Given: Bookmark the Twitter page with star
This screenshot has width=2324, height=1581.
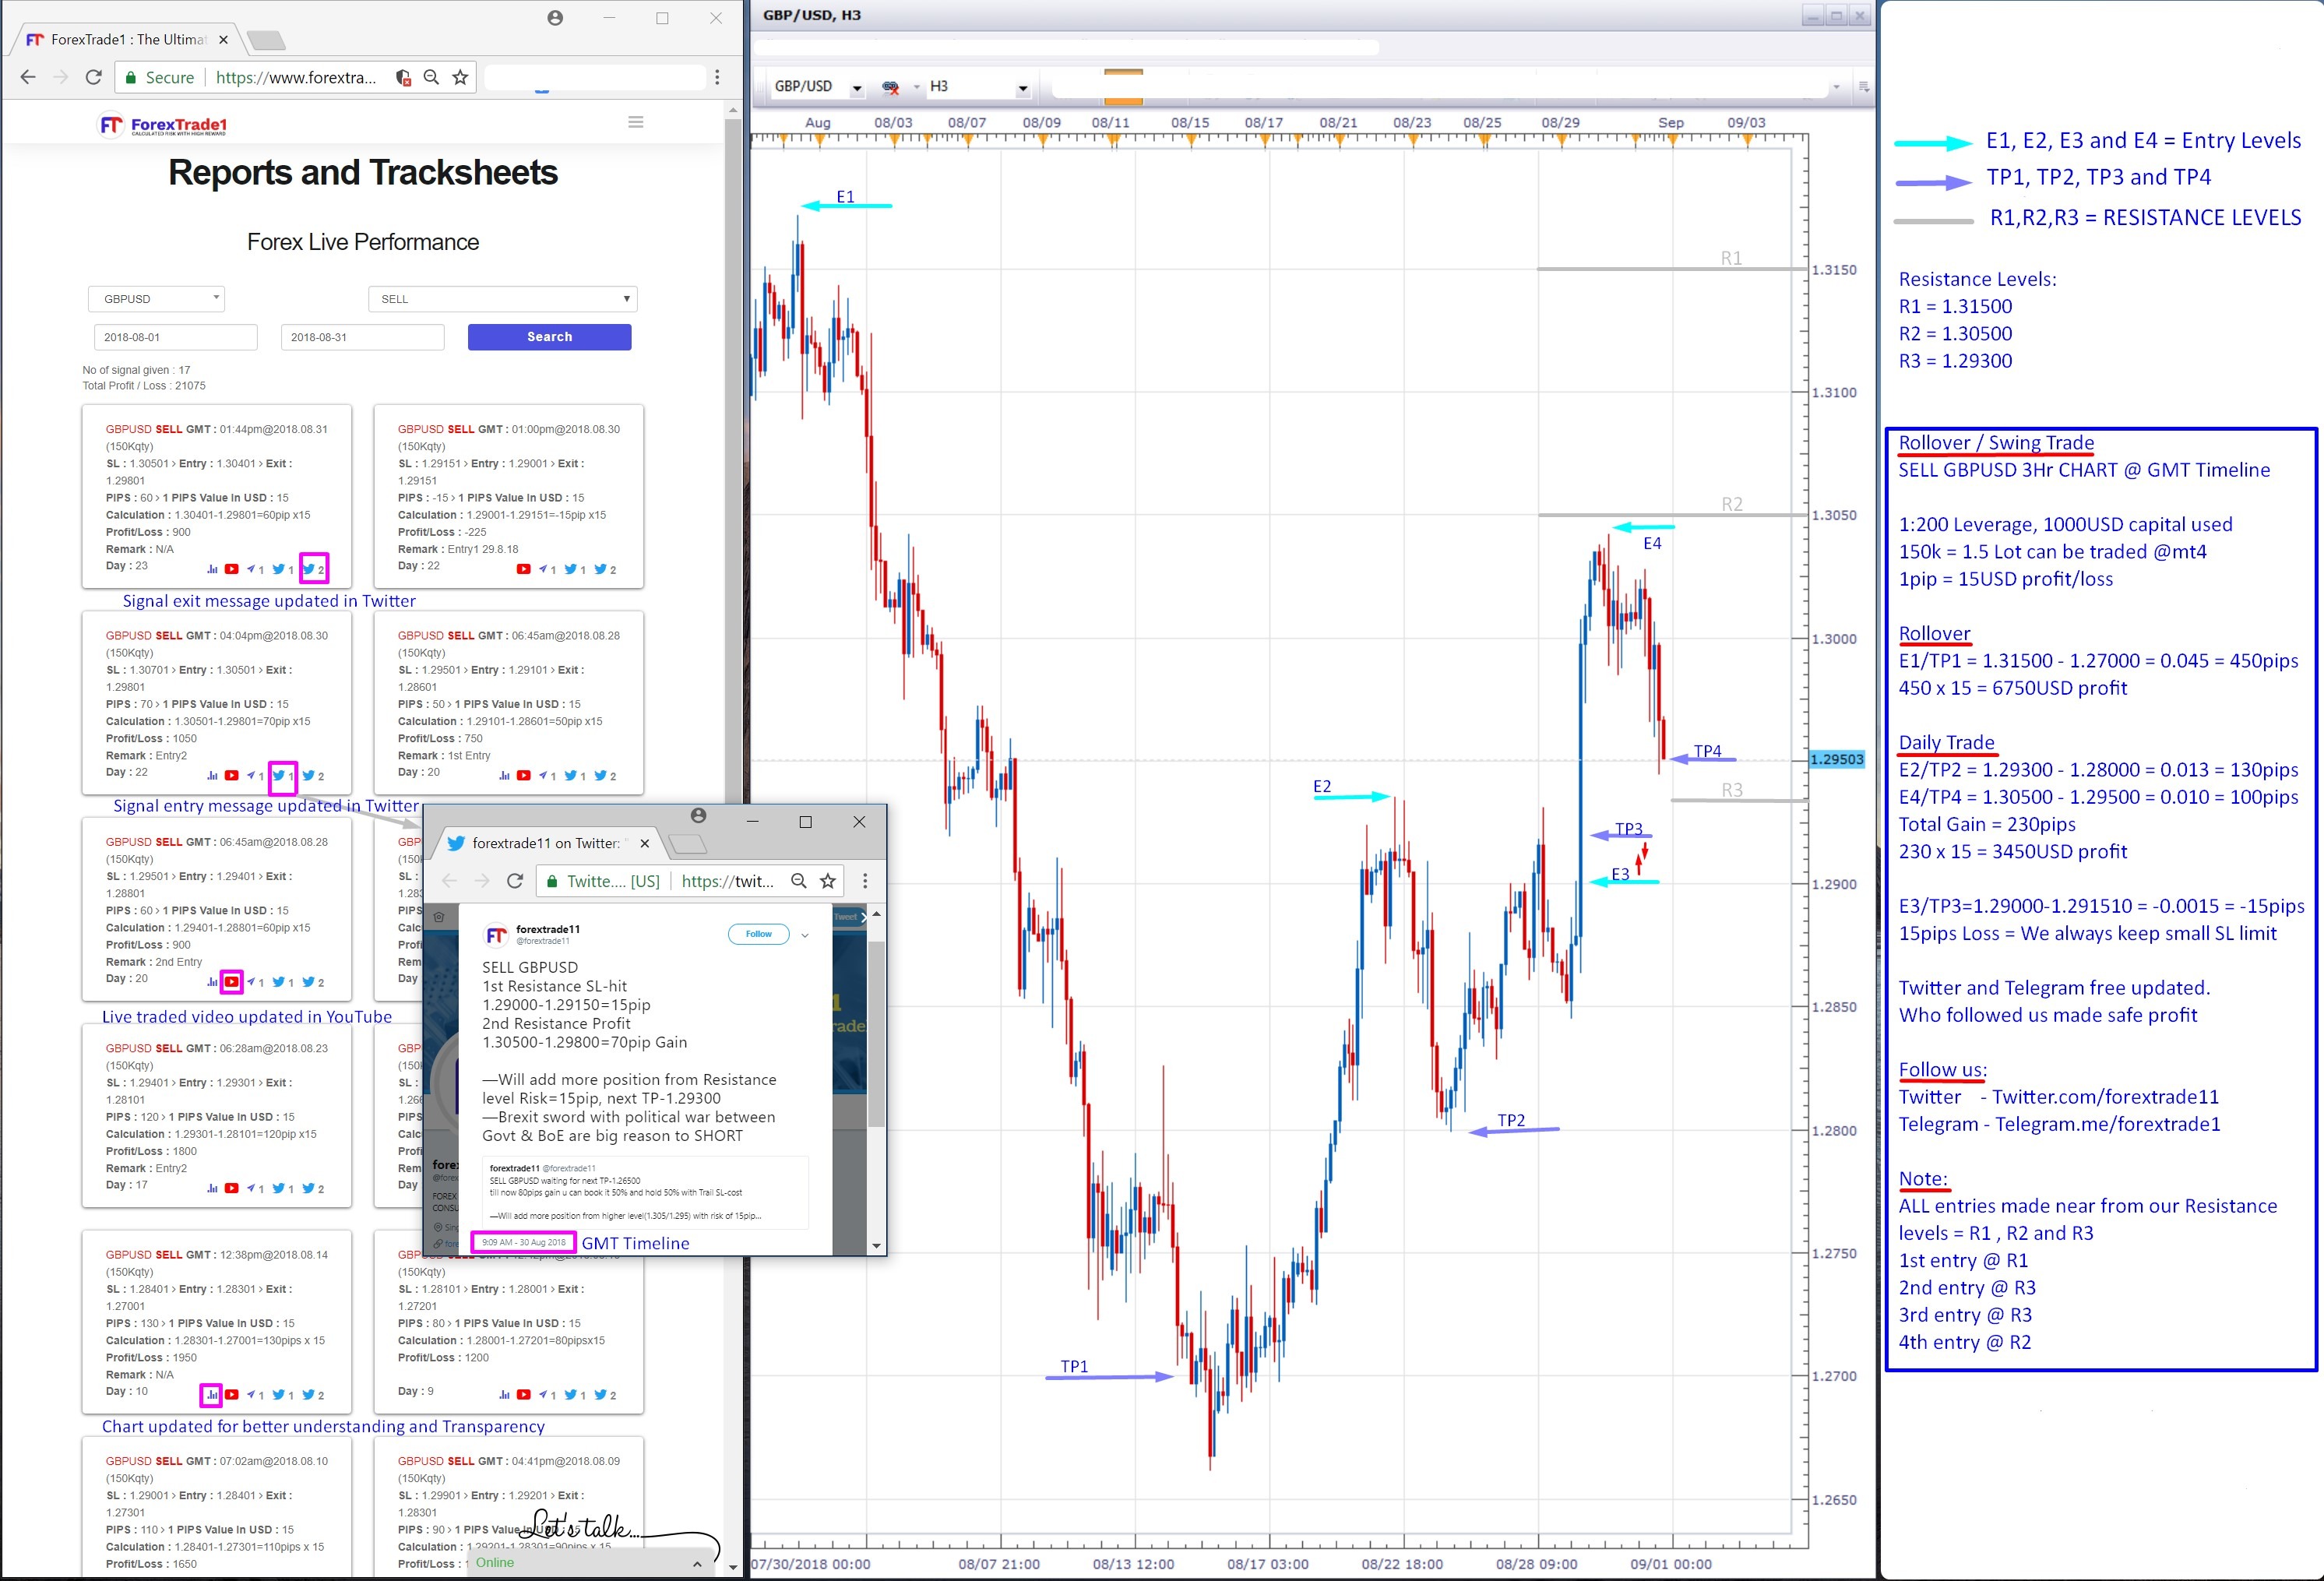Looking at the screenshot, I should point(828,881).
